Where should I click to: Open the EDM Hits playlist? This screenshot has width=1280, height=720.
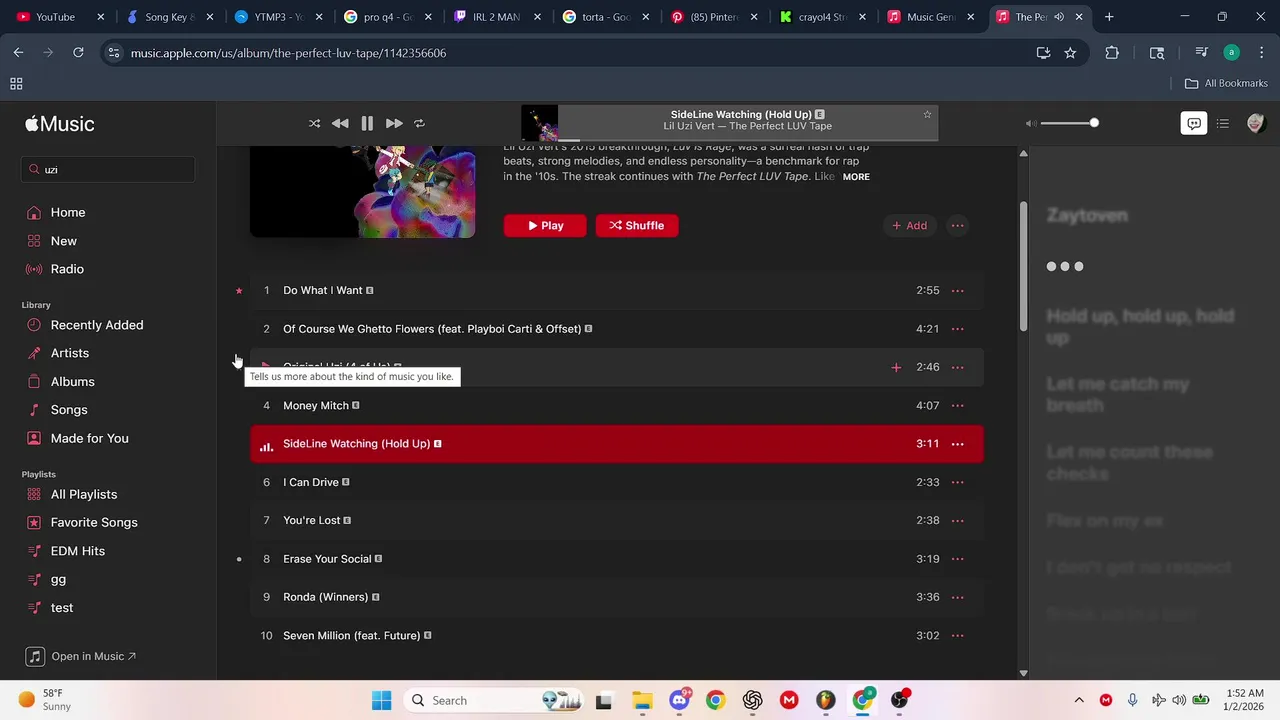78,551
